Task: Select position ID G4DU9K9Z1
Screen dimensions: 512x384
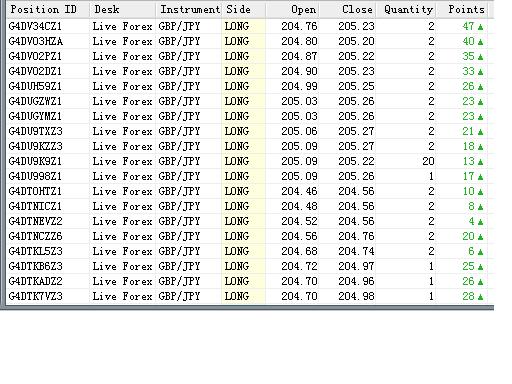Action: pos(35,161)
